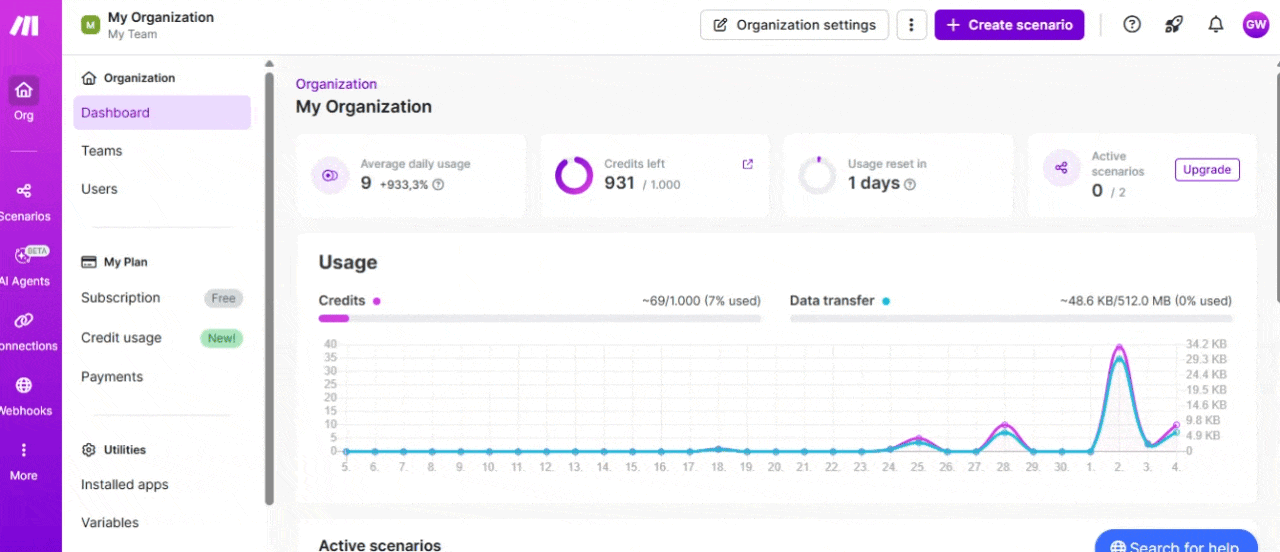Open Credit usage under My Plan

pyautogui.click(x=121, y=338)
